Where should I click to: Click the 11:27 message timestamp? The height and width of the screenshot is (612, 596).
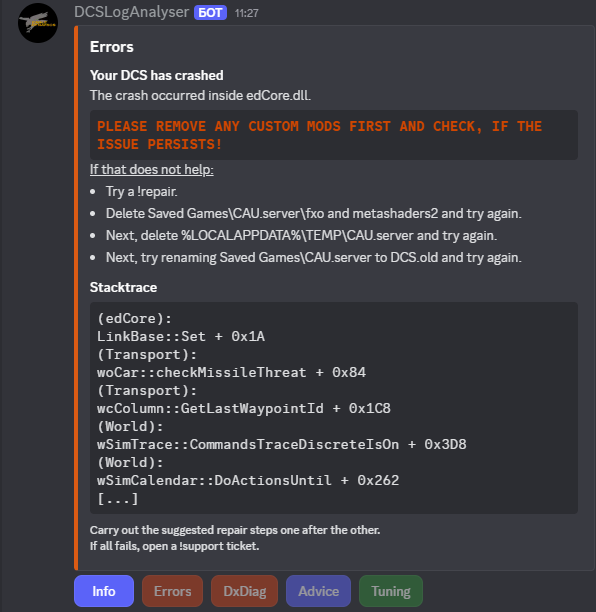246,13
